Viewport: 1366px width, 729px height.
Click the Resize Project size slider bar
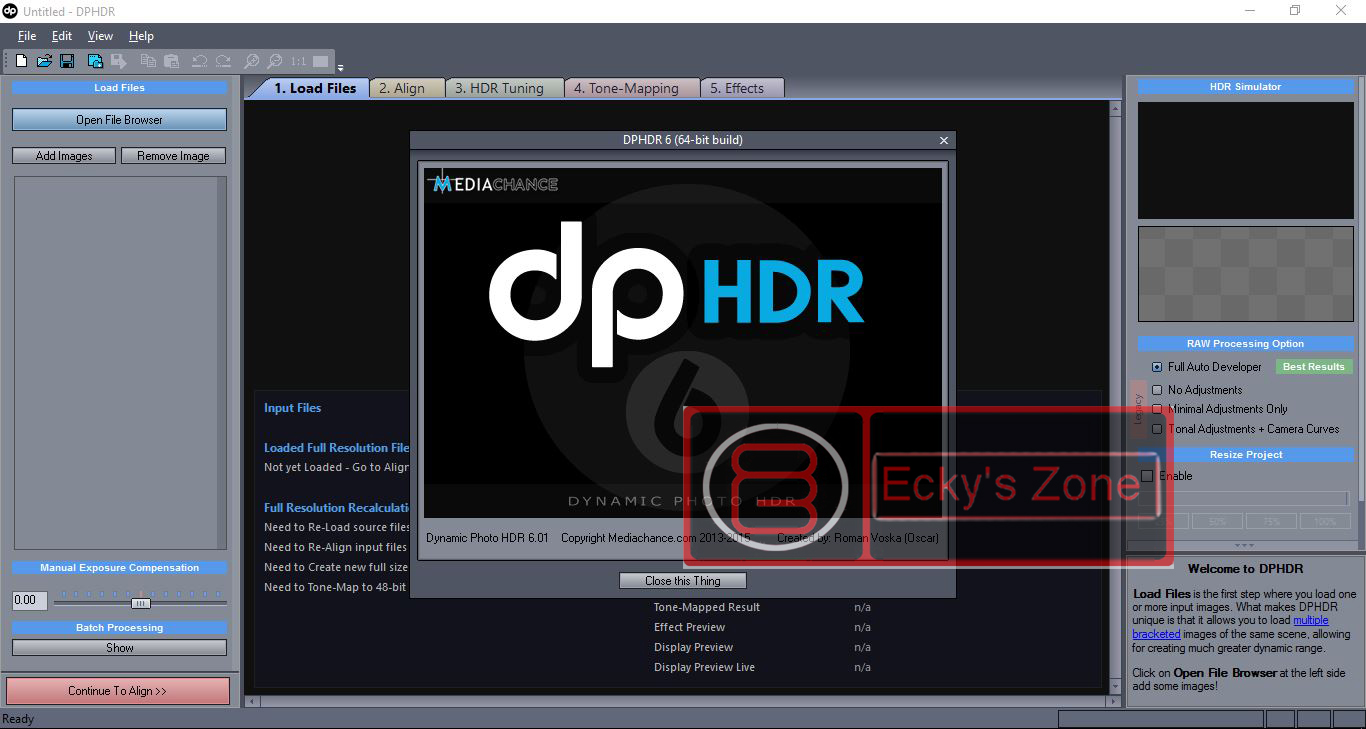pos(1246,499)
